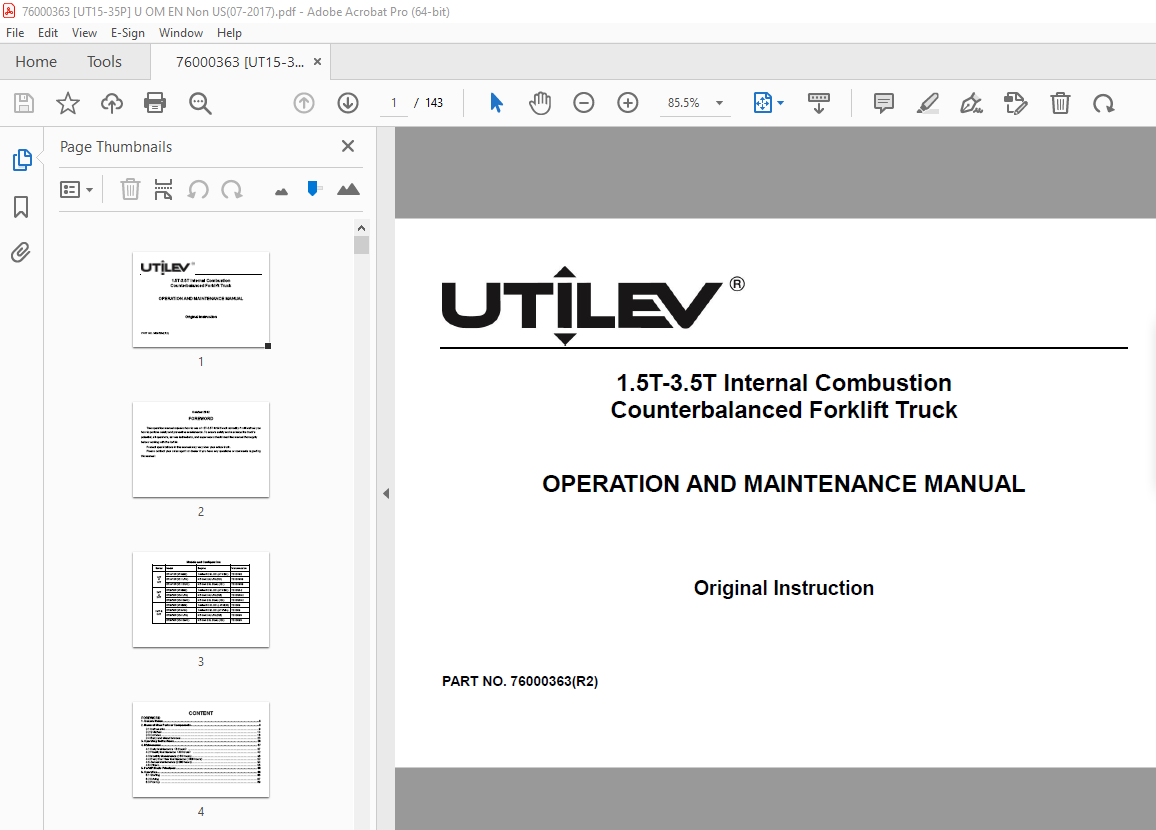Click 'OPERATION AND MAINTENANCE MANUAL' heading
Screen dimensions: 1156x830
pyautogui.click(x=784, y=484)
